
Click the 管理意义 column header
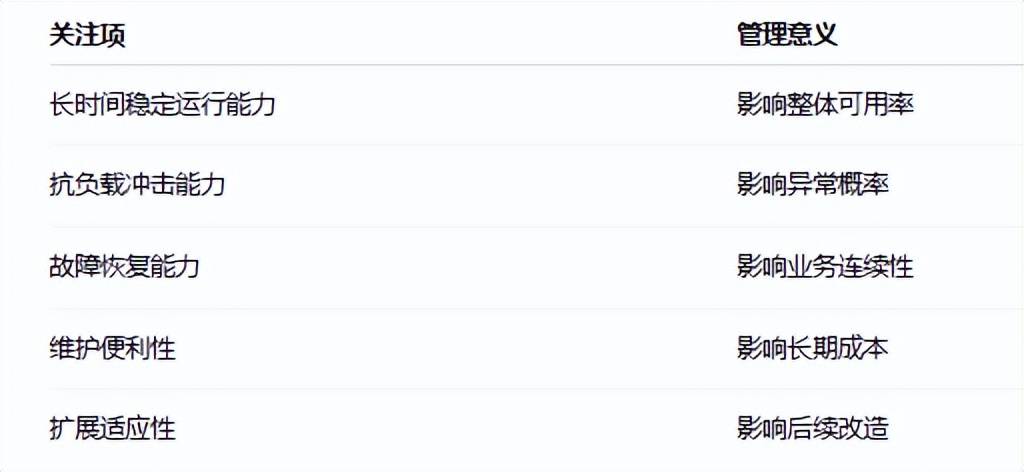[787, 35]
